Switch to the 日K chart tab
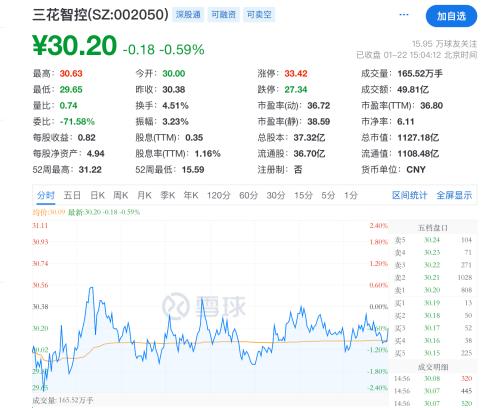Image resolution: width=494 pixels, height=408 pixels. coord(98,195)
